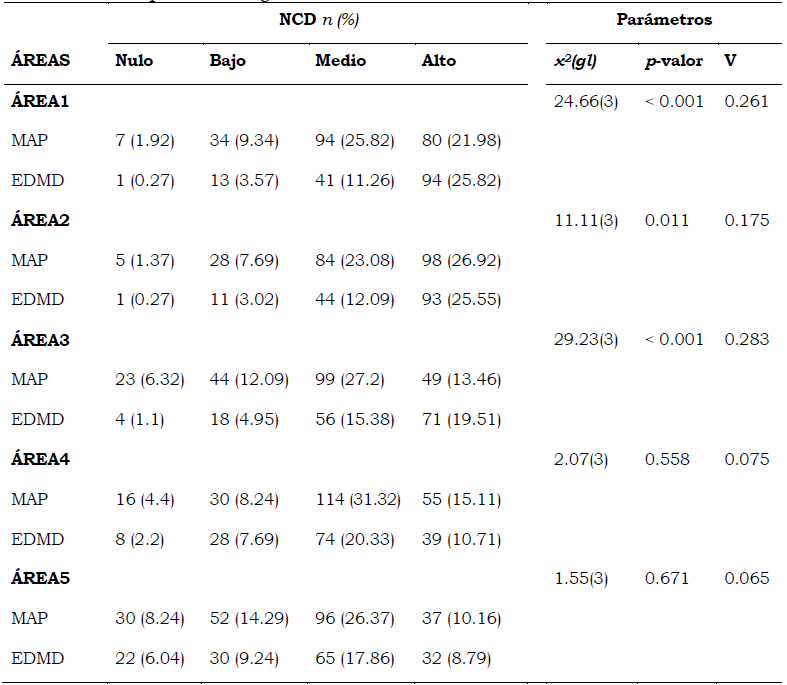
Task: Click the 0.671 p-value cell
Action: (667, 579)
